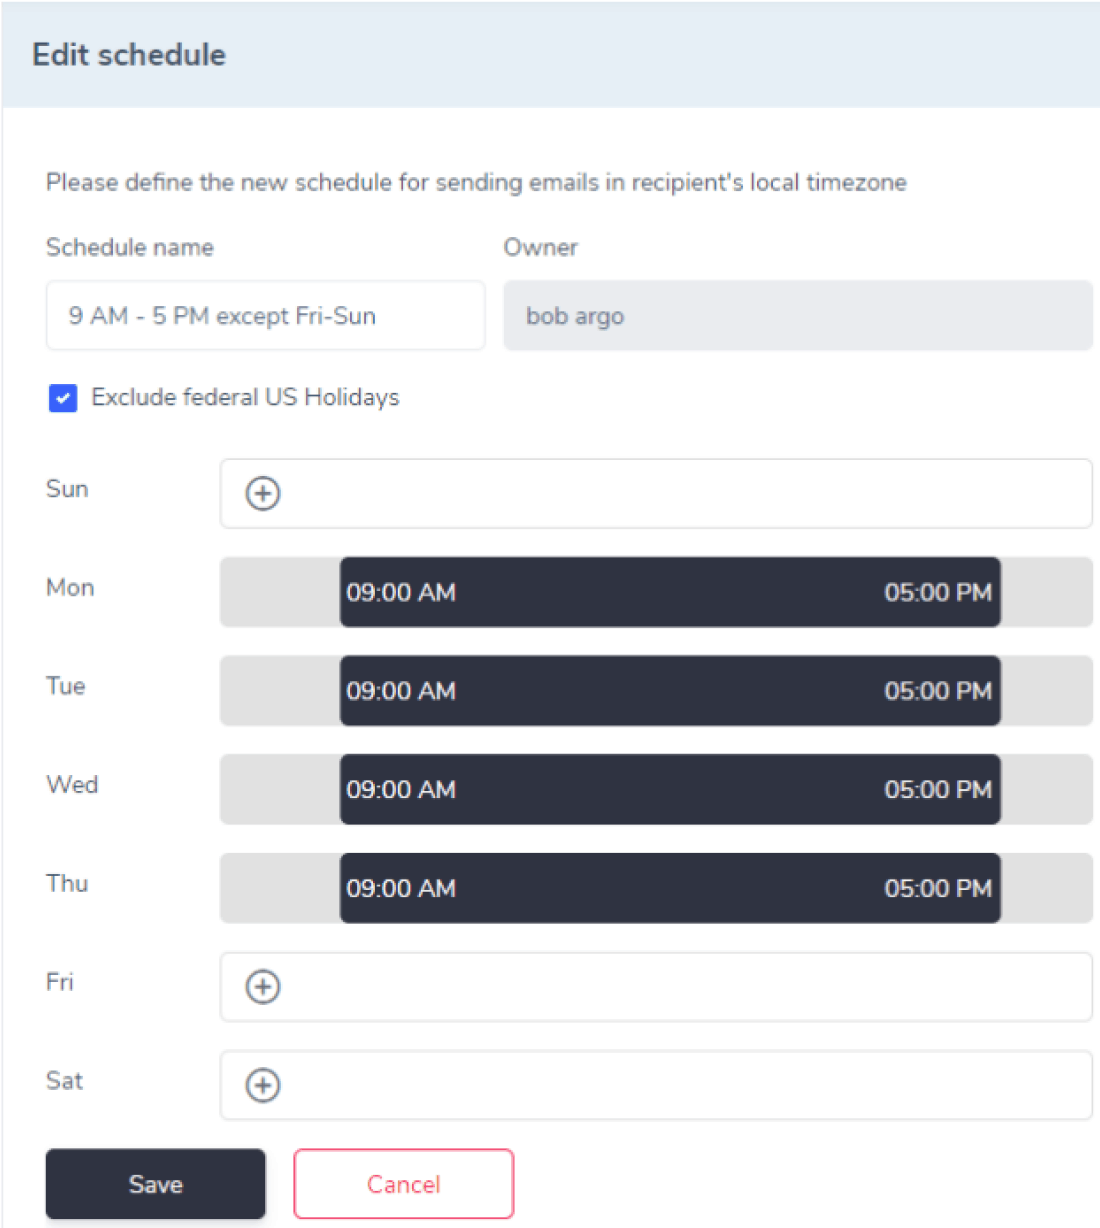
Task: Click the Schedule name input field
Action: (x=264, y=316)
